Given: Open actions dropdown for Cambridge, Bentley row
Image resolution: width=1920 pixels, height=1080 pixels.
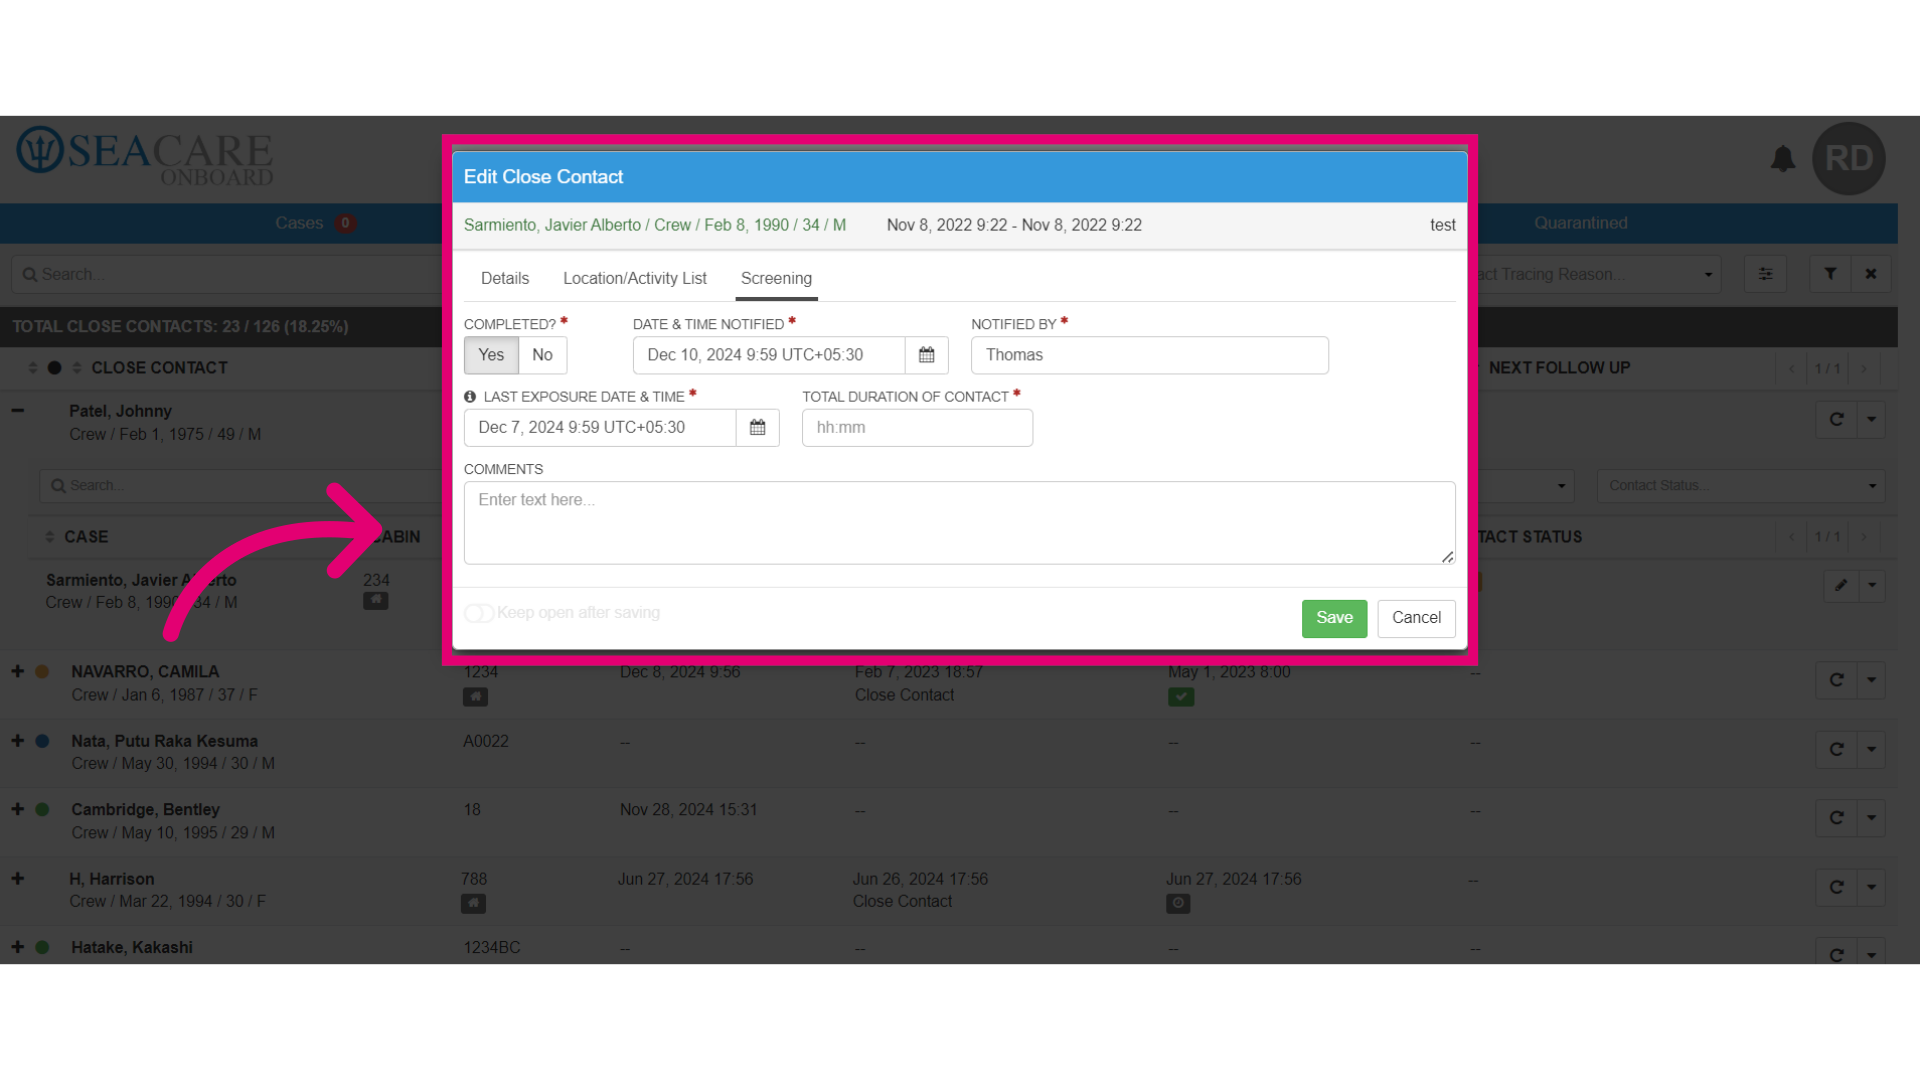Looking at the screenshot, I should [x=1871, y=819].
